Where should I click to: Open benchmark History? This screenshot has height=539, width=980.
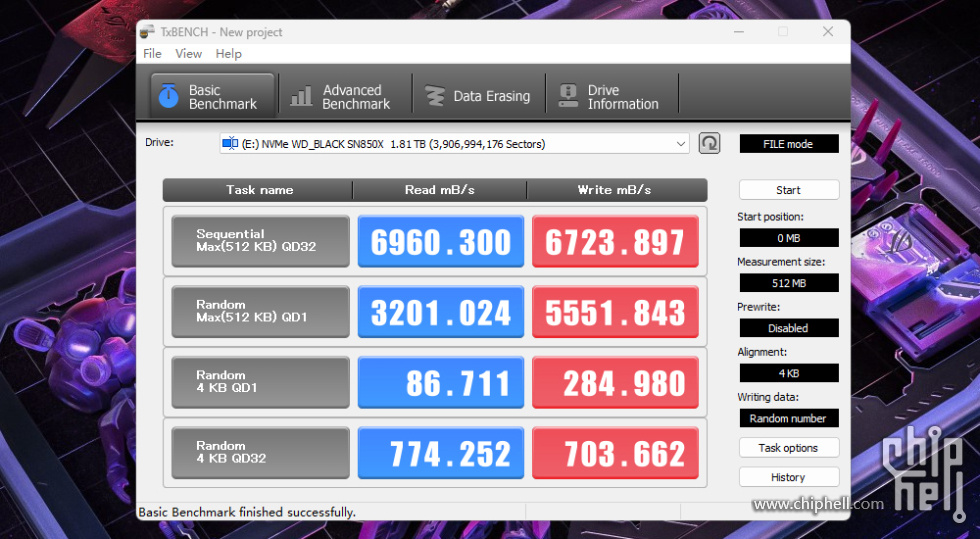coord(789,477)
